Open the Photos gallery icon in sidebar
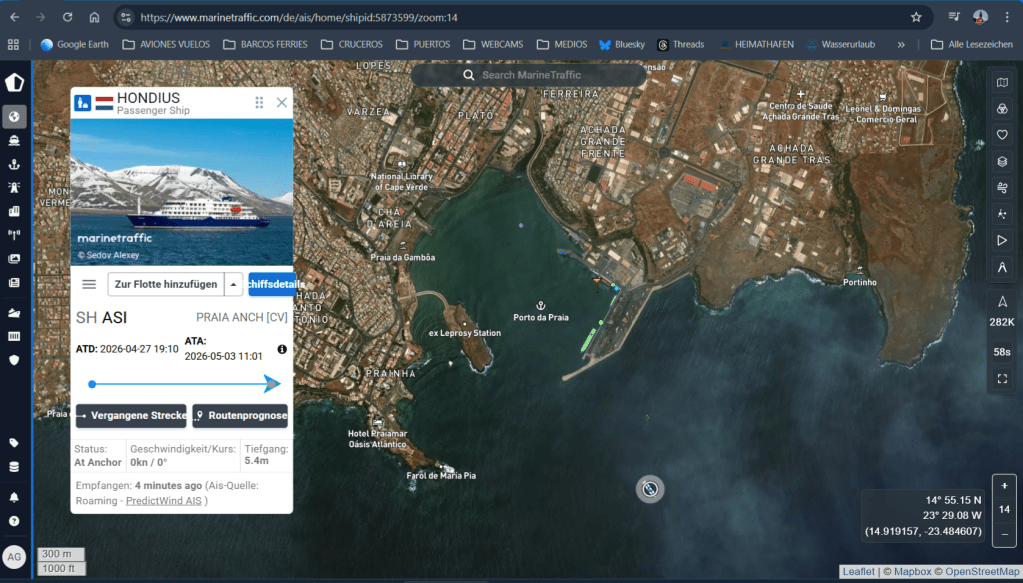1023x583 pixels. pyautogui.click(x=14, y=259)
